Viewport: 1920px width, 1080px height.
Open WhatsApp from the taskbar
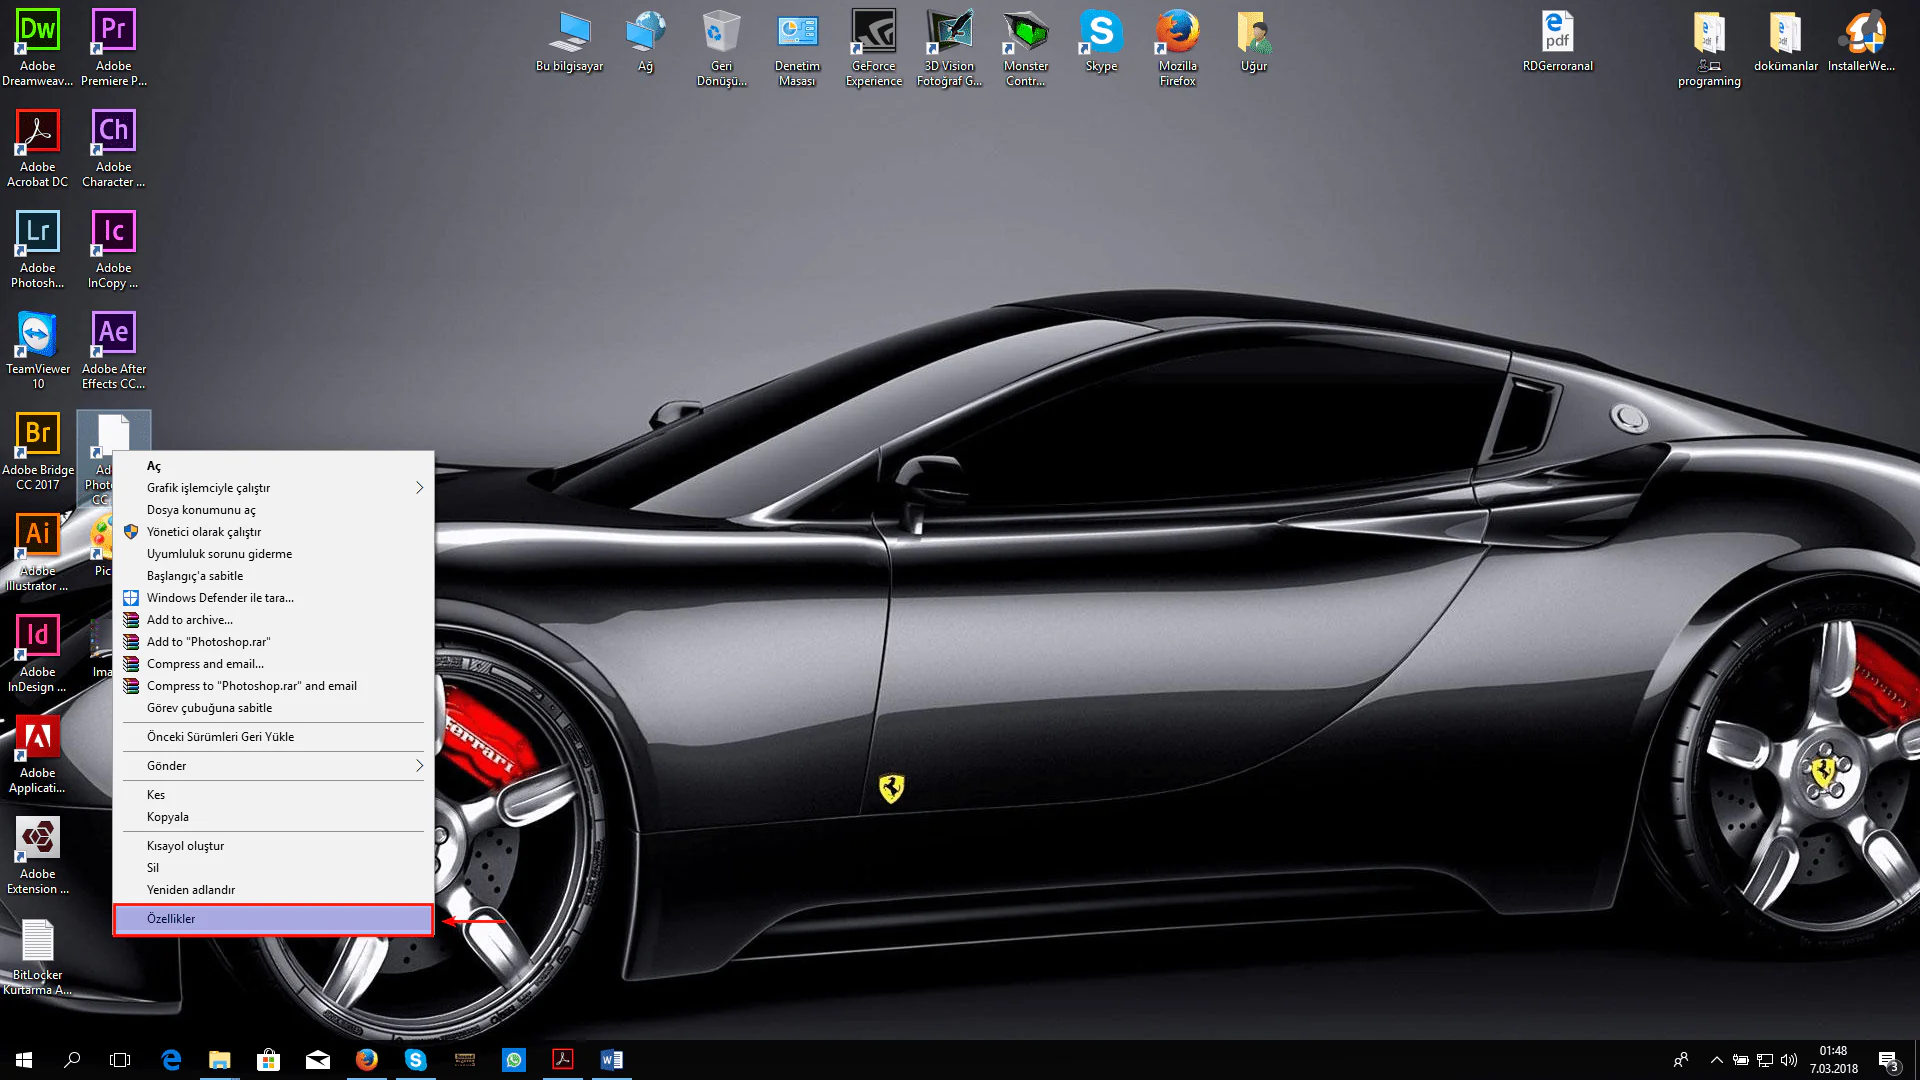(x=514, y=1060)
